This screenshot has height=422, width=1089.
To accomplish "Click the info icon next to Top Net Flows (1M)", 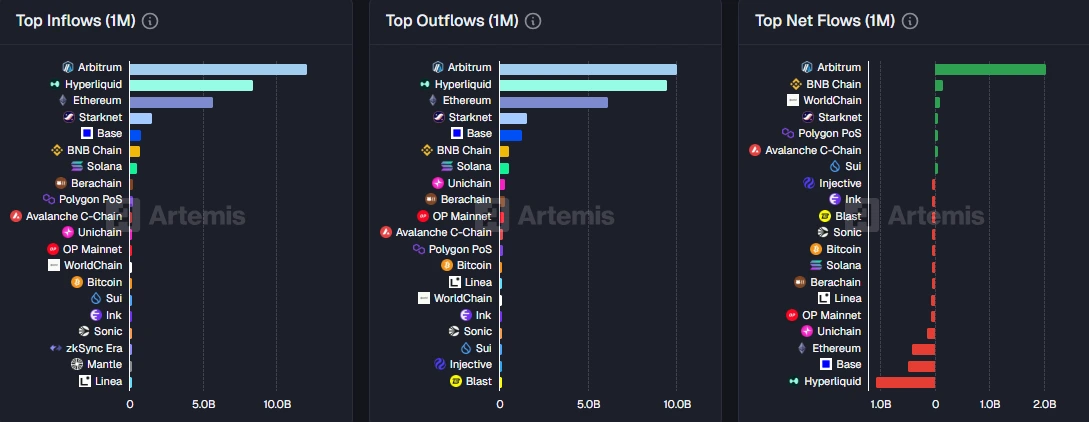I will click(x=910, y=21).
